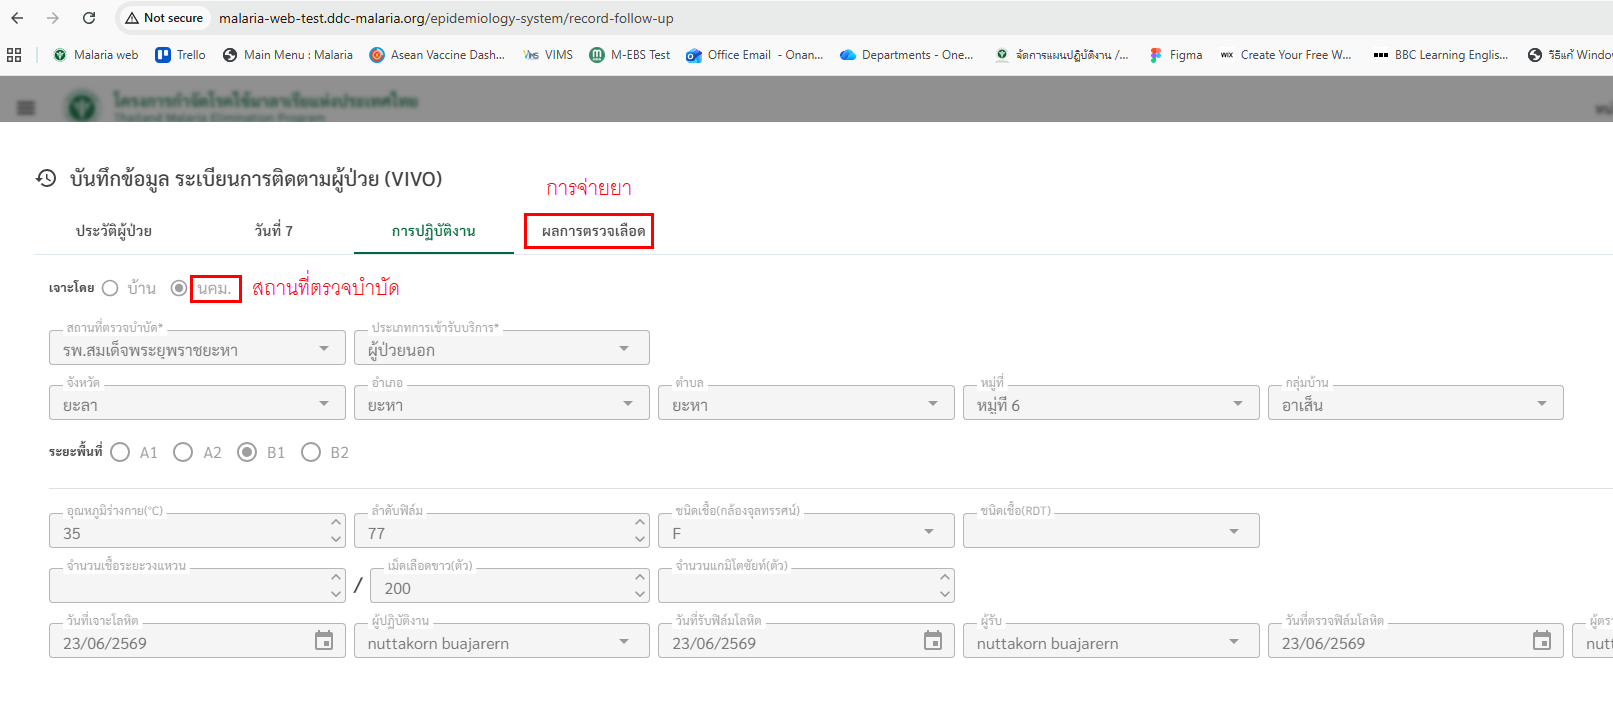The image size is (1613, 724).
Task: Decrease the ลำดับฟิล์ม number with down arrow
Action: [640, 539]
